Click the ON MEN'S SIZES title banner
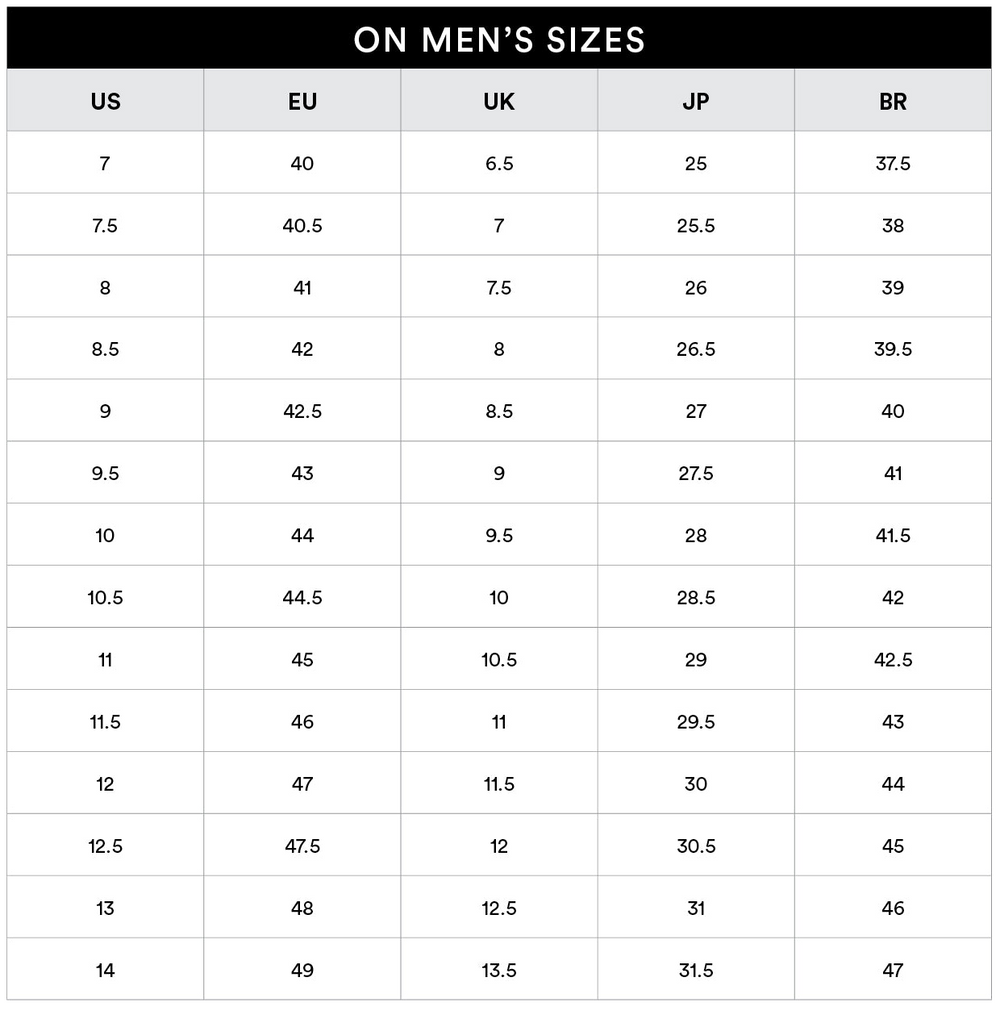The height and width of the screenshot is (1015, 1000). (x=499, y=38)
